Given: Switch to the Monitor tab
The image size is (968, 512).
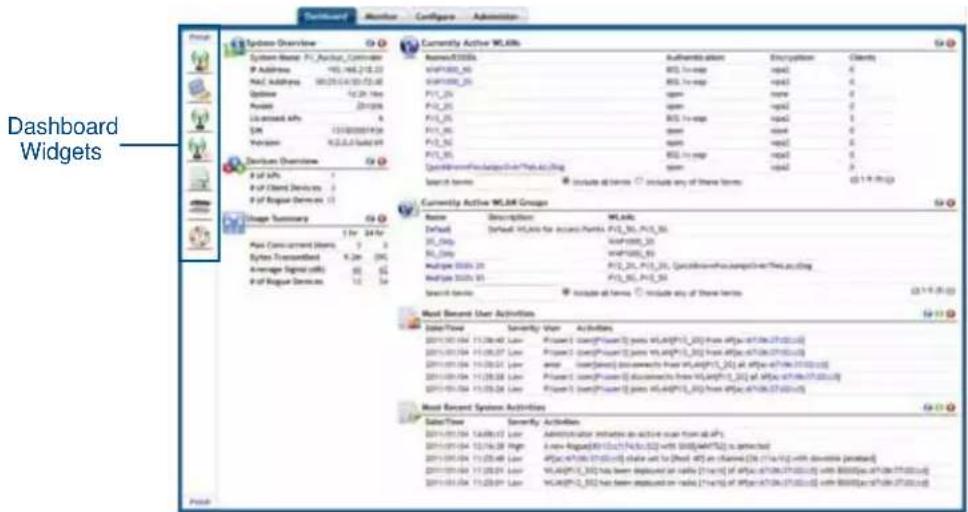Looking at the screenshot, I should pos(382,17).
